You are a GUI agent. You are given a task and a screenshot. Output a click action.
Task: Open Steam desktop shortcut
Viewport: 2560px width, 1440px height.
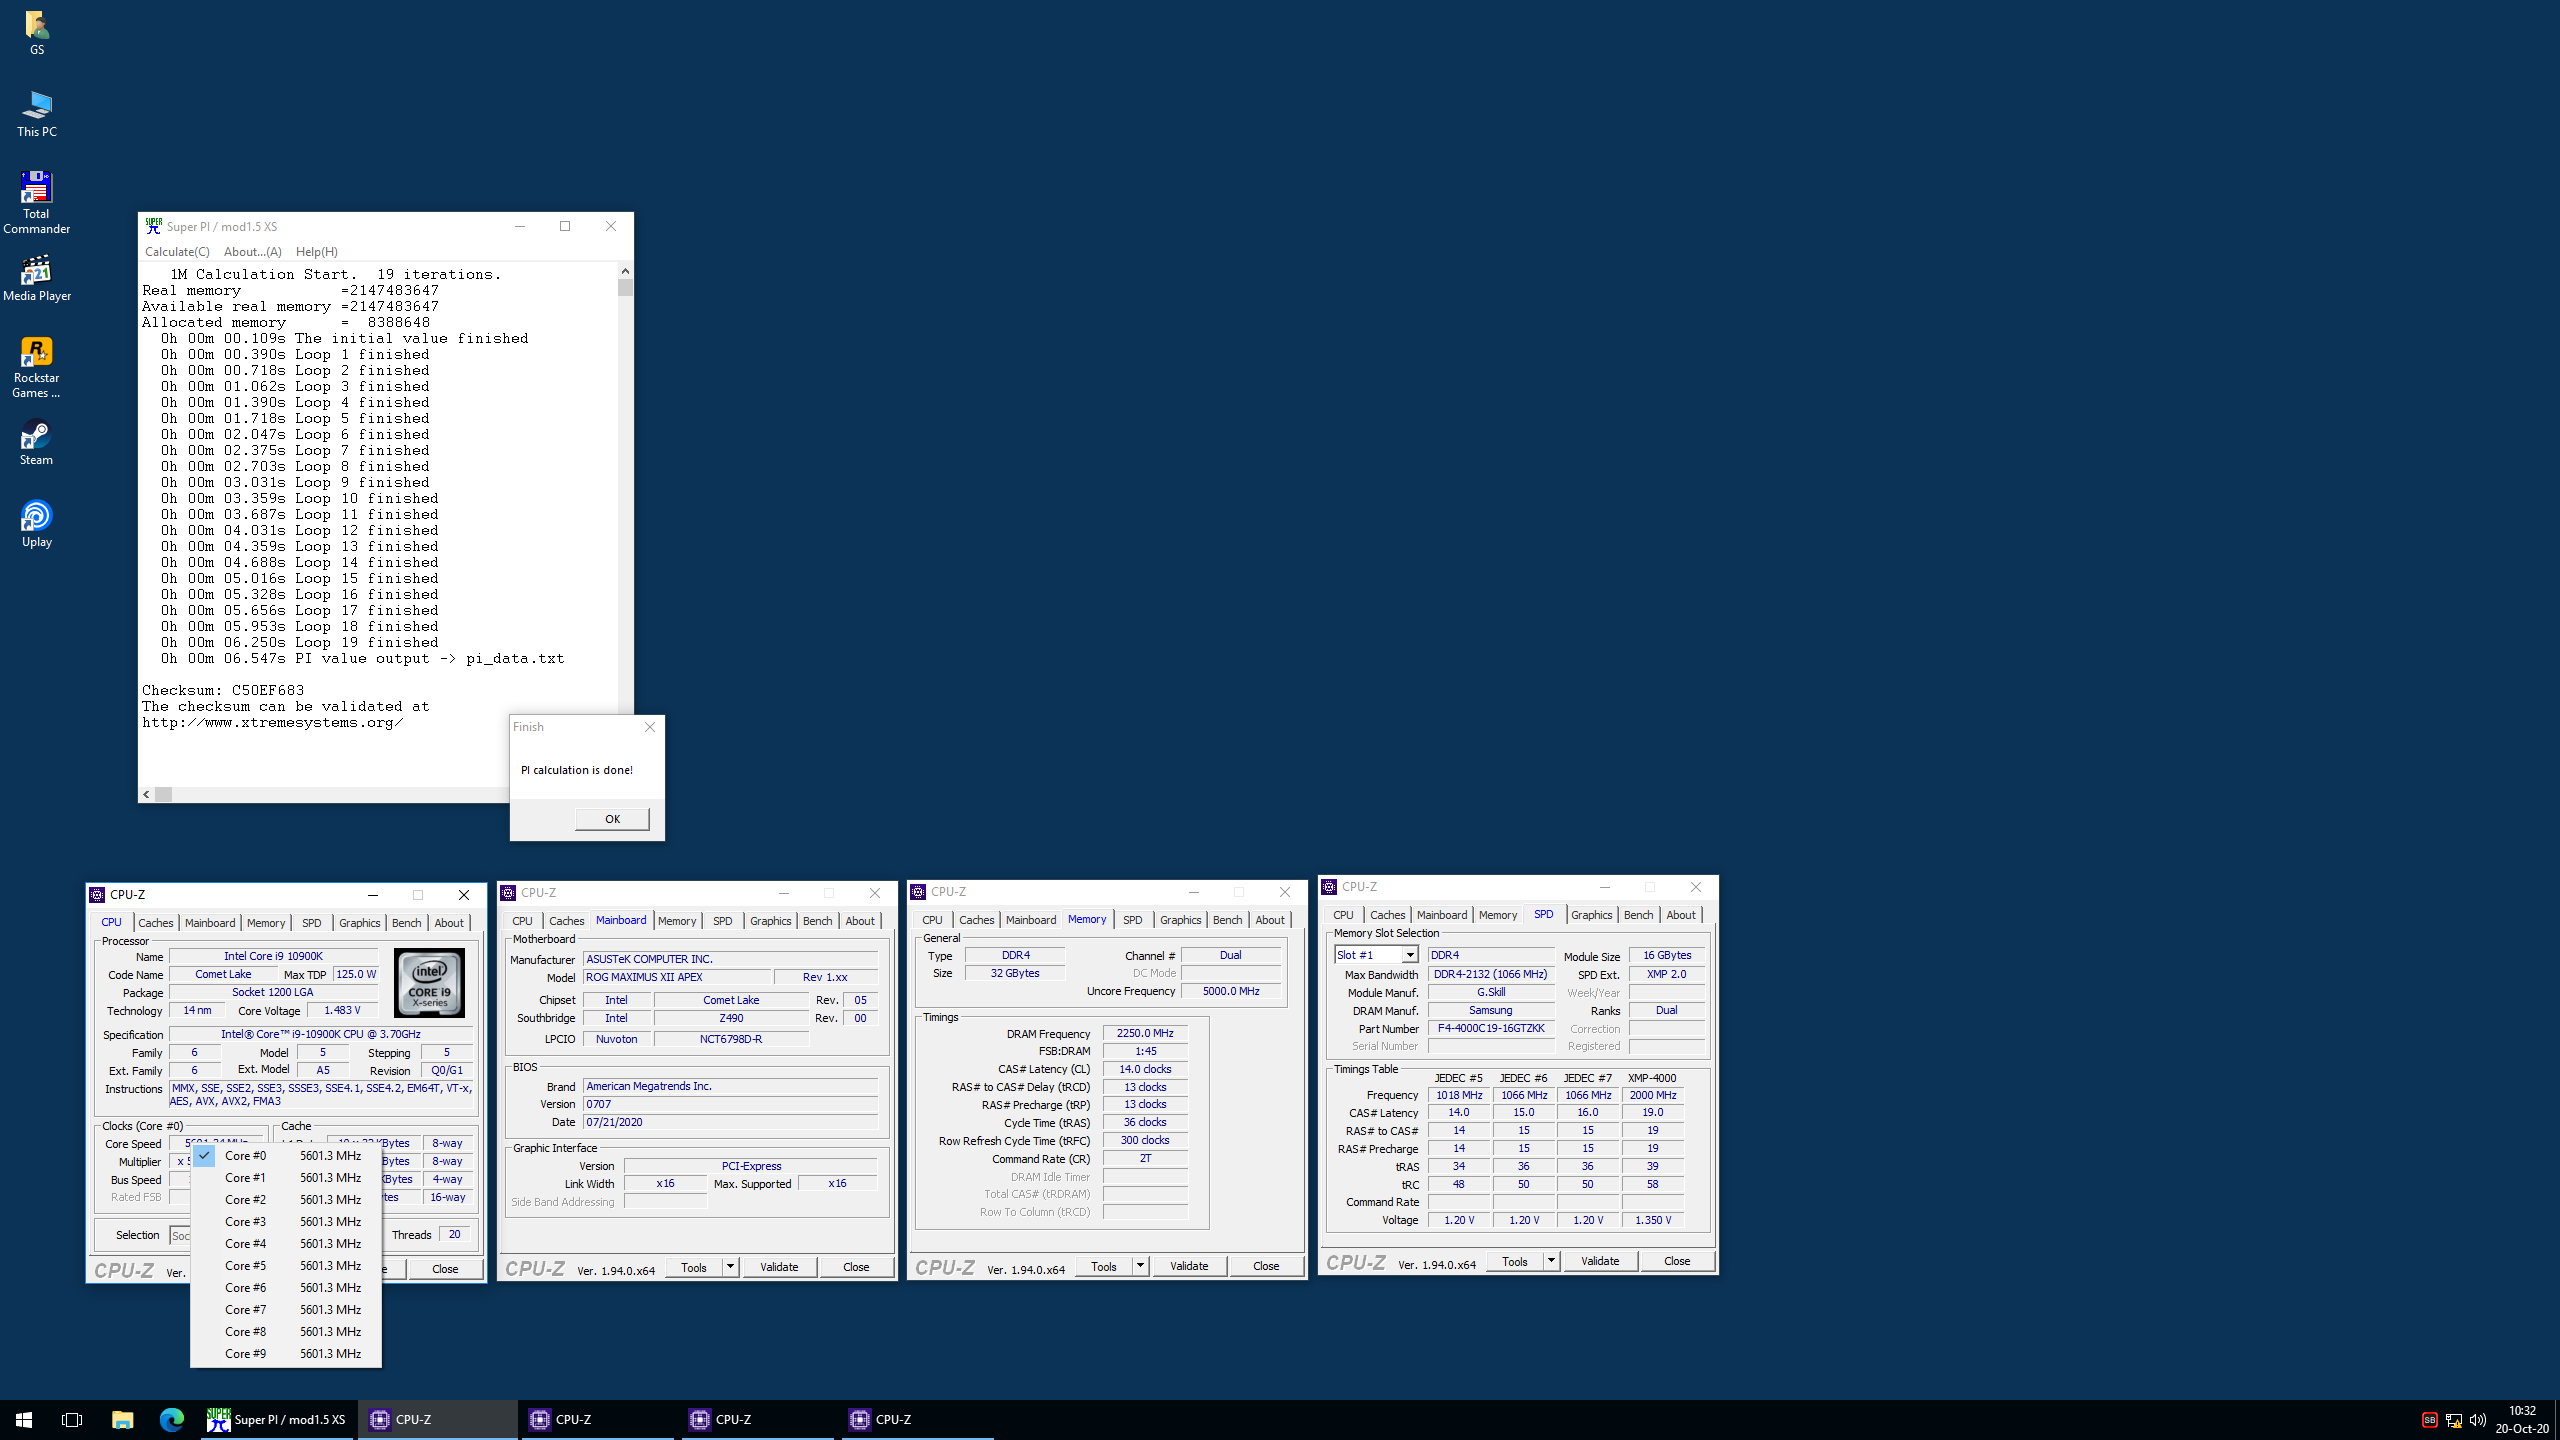[36, 443]
